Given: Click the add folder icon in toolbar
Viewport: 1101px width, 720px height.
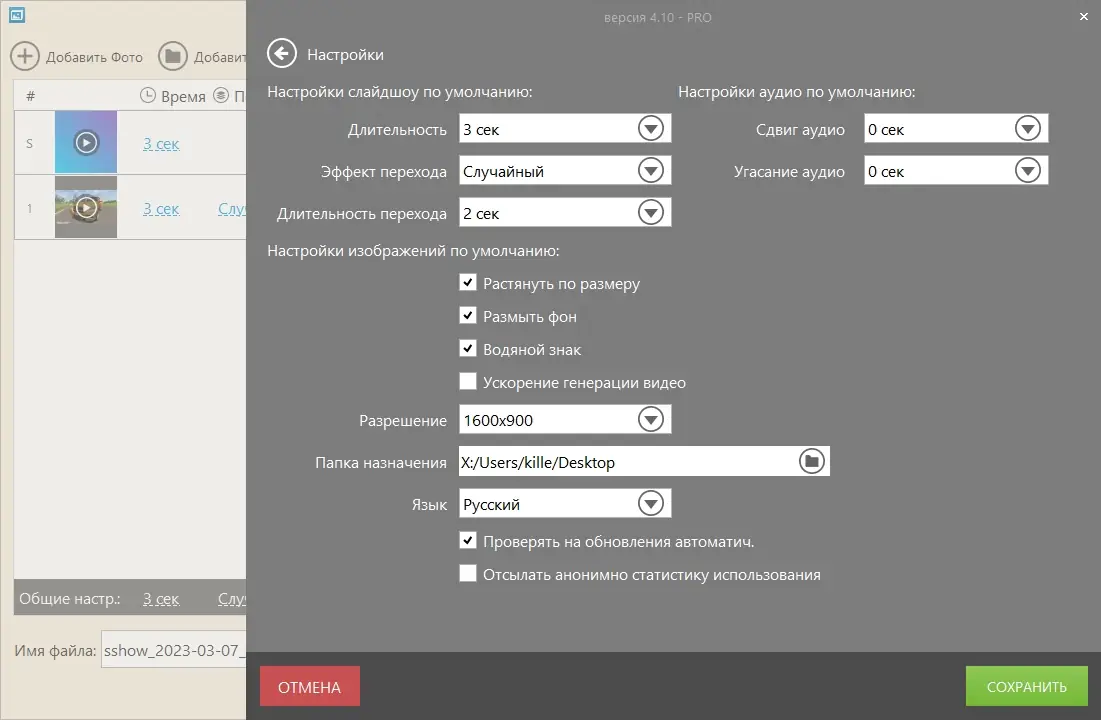Looking at the screenshot, I should coord(173,56).
